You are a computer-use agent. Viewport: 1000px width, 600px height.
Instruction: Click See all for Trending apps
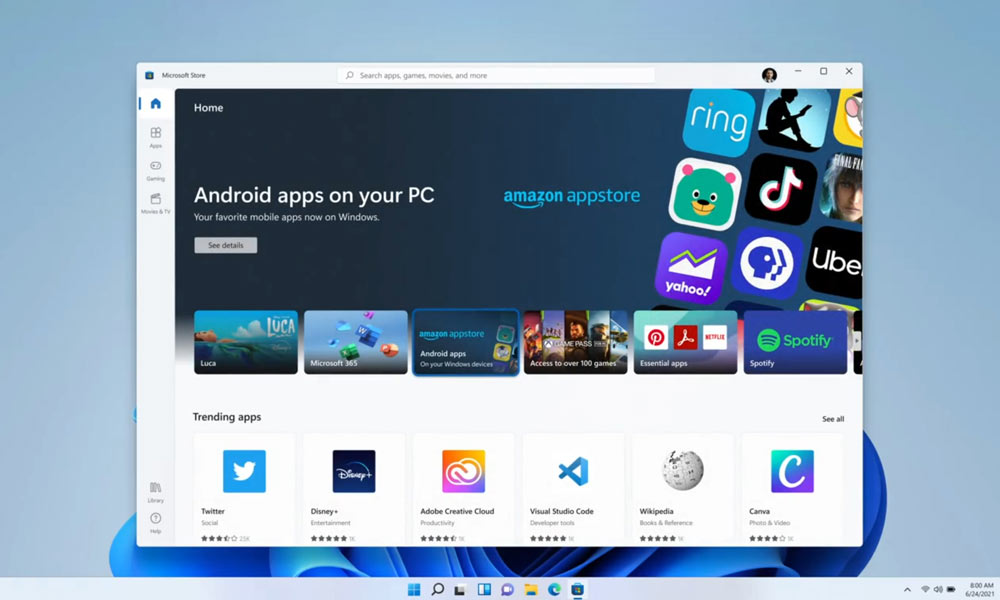833,419
